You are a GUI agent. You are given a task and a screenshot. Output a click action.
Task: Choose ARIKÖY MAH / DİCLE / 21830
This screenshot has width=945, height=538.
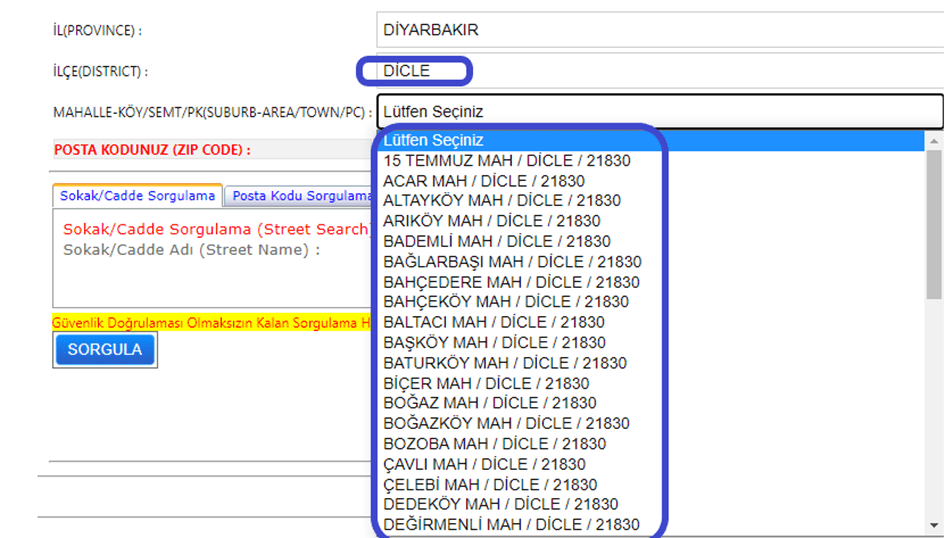[x=492, y=221]
